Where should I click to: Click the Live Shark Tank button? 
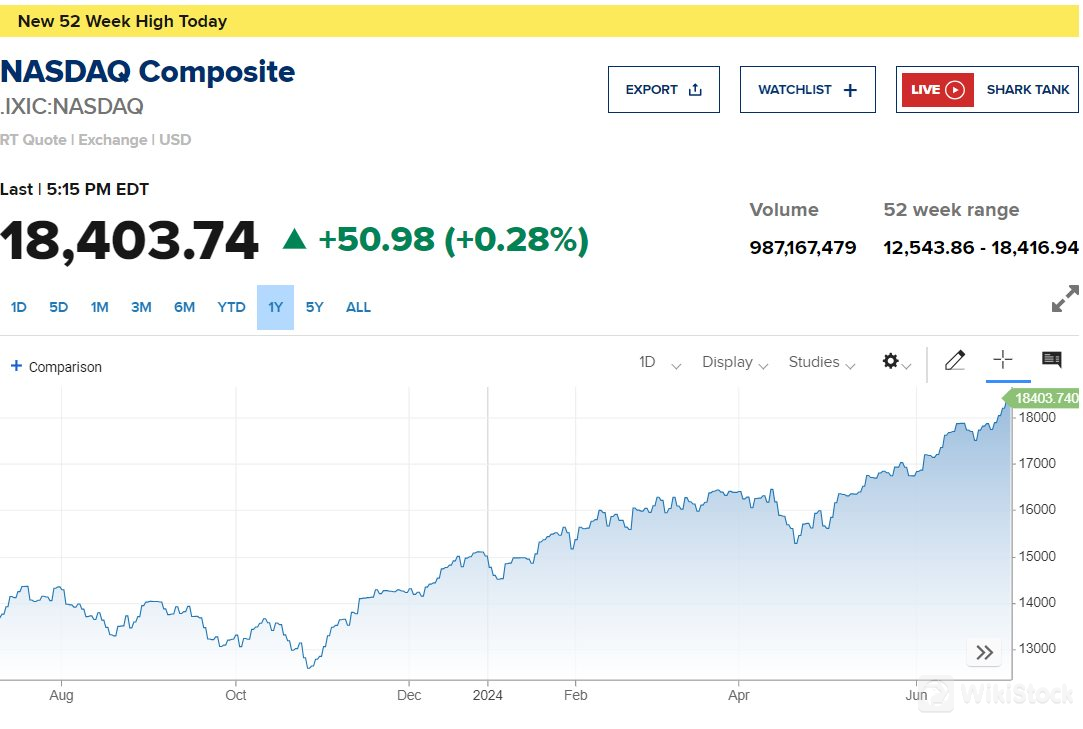(x=987, y=90)
